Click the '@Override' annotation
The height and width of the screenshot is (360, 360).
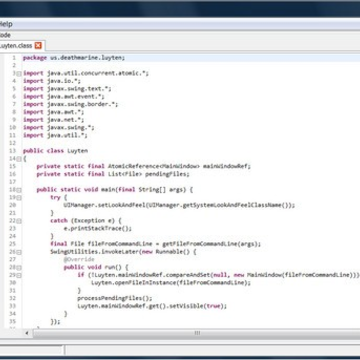(79, 259)
